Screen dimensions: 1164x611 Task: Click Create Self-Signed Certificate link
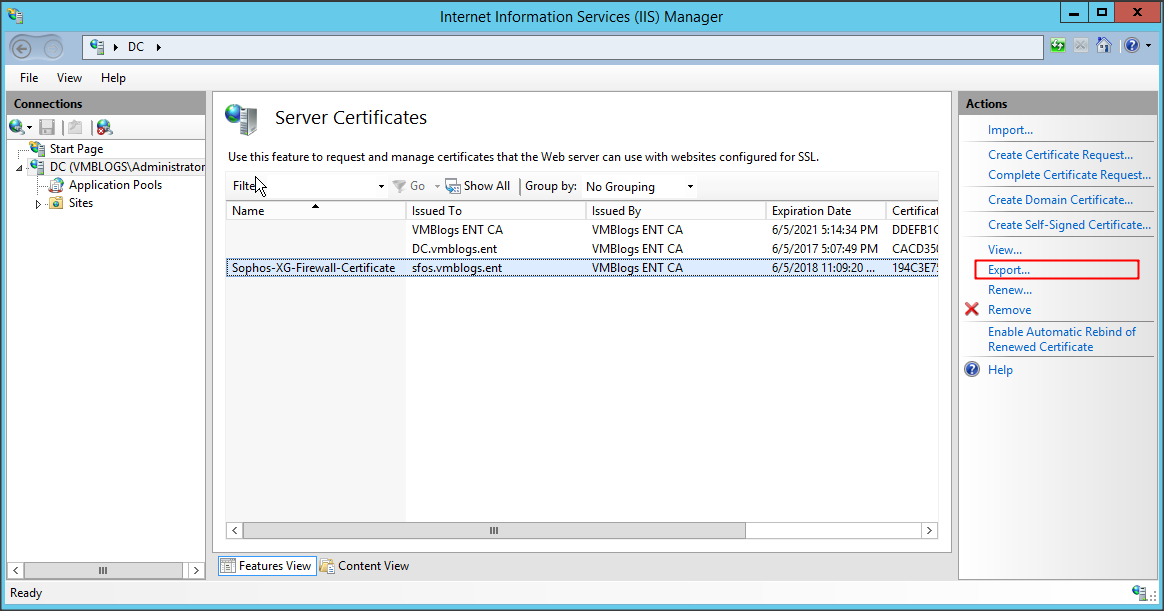click(1069, 225)
